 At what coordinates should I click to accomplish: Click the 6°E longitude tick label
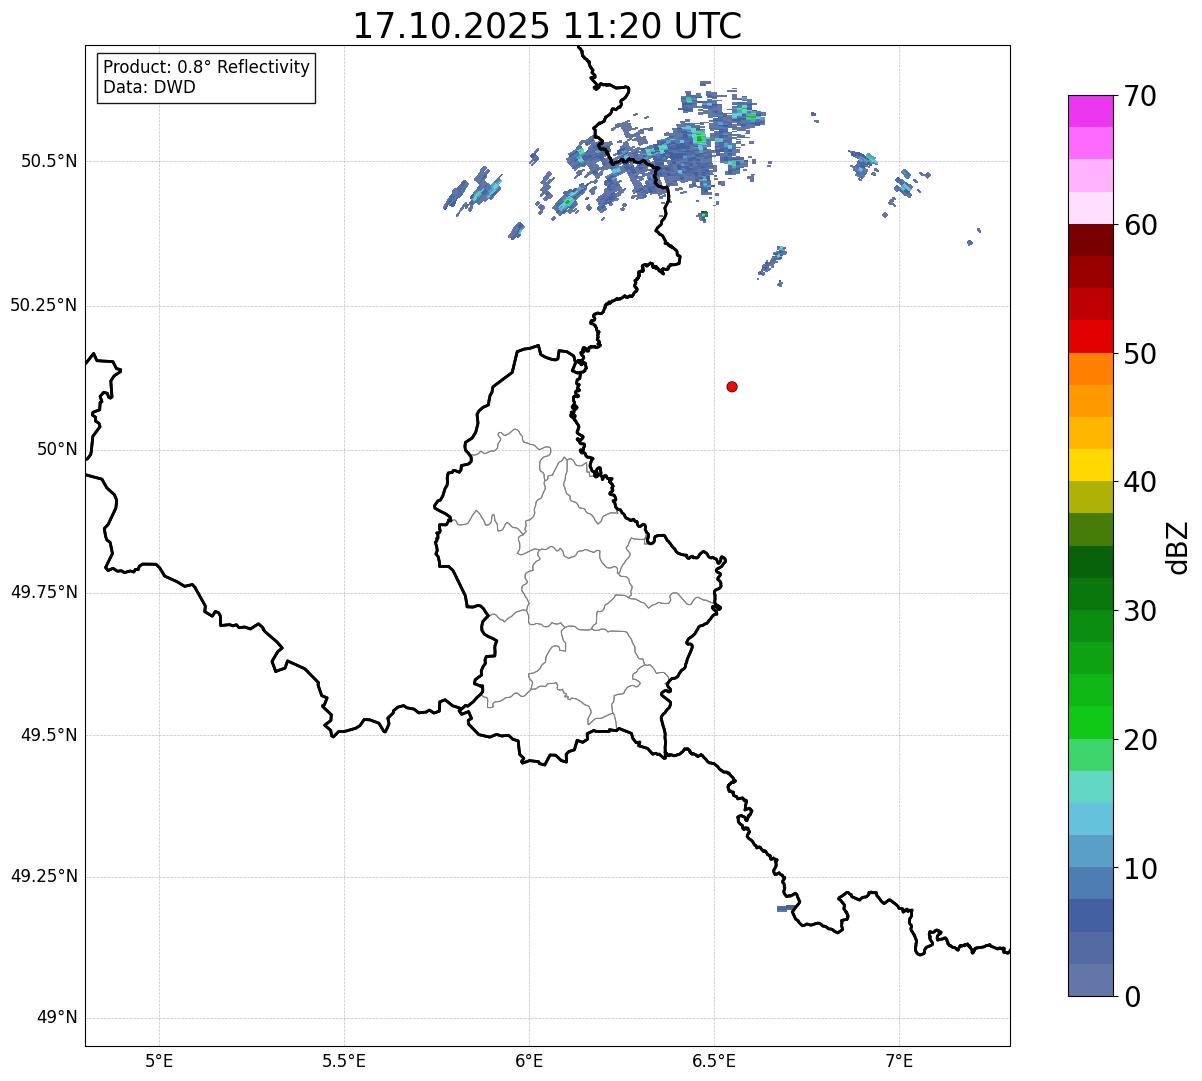pos(529,1060)
